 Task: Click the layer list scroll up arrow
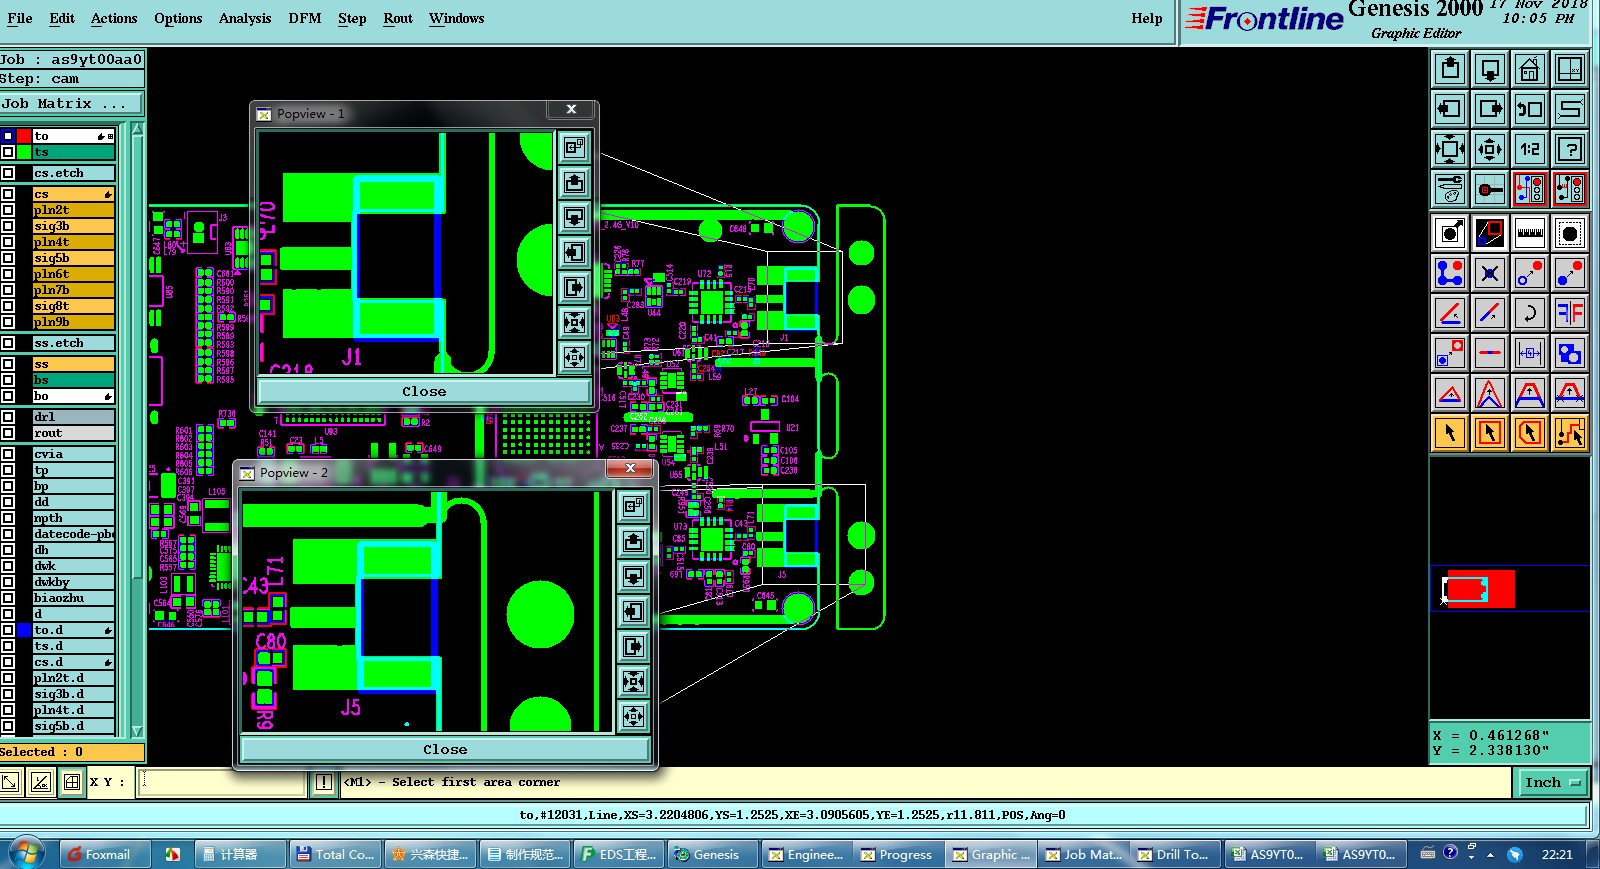coord(137,129)
